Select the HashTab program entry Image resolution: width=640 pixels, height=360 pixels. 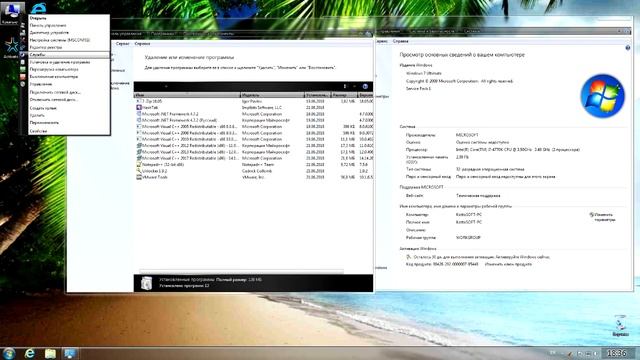point(253,108)
